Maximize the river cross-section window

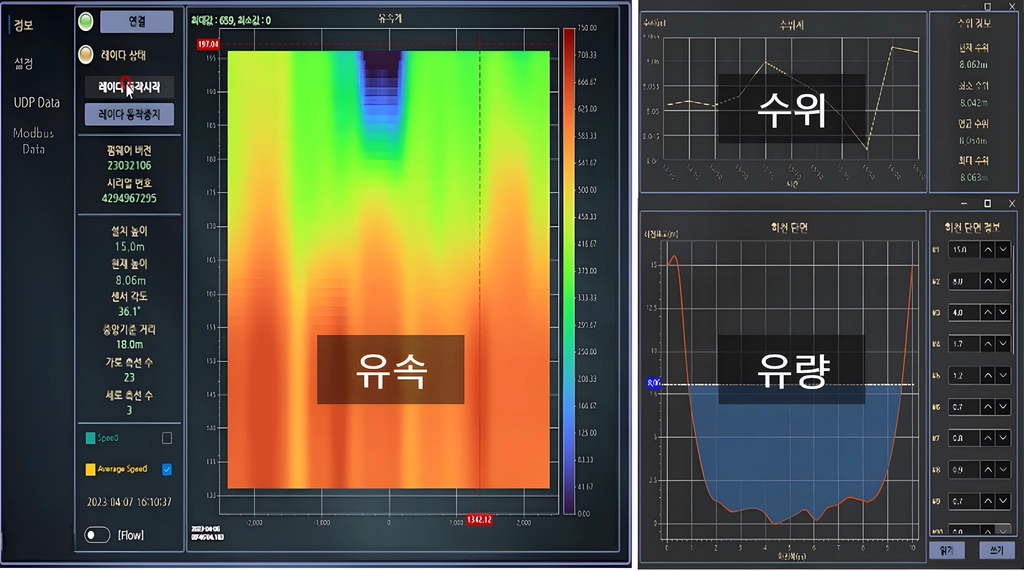[x=987, y=203]
